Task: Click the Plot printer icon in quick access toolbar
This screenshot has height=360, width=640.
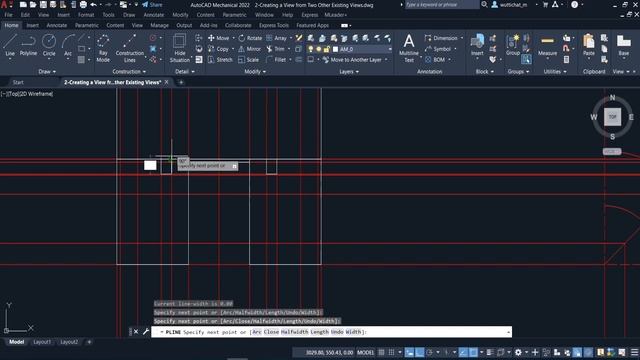Action: 83,4
